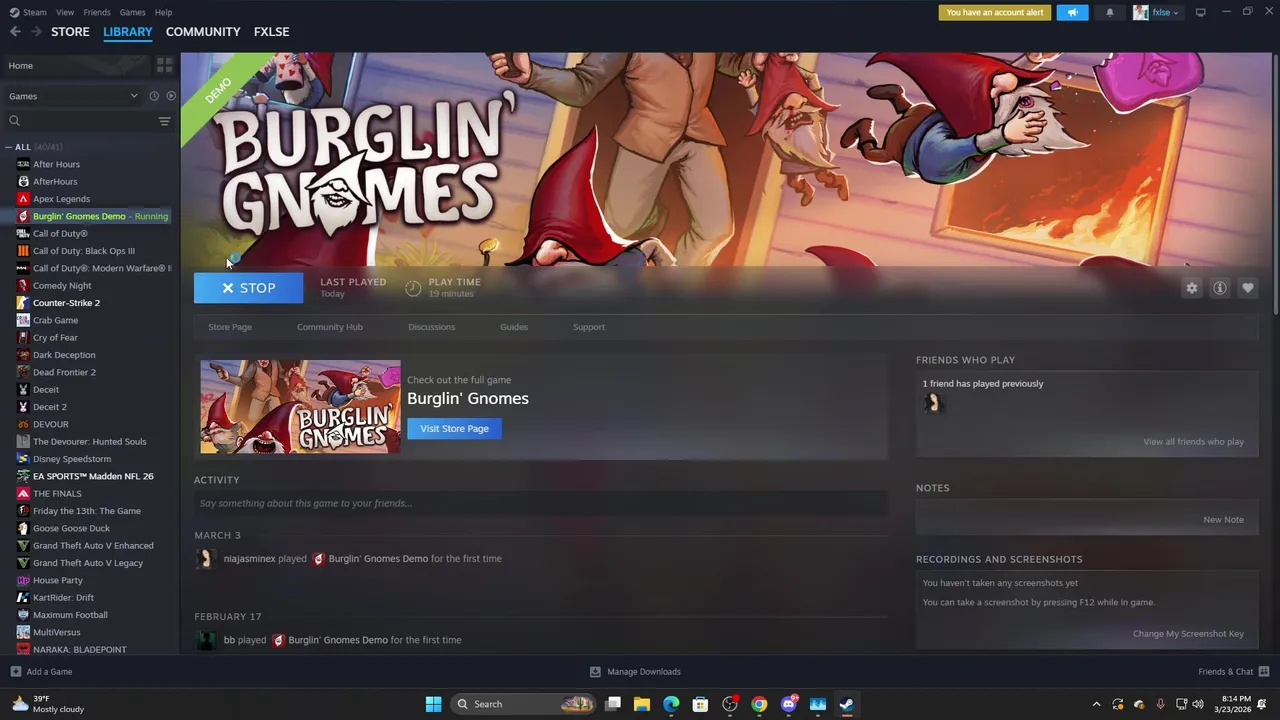This screenshot has width=1280, height=720.
Task: Open the Steam menu
Action: (29, 12)
